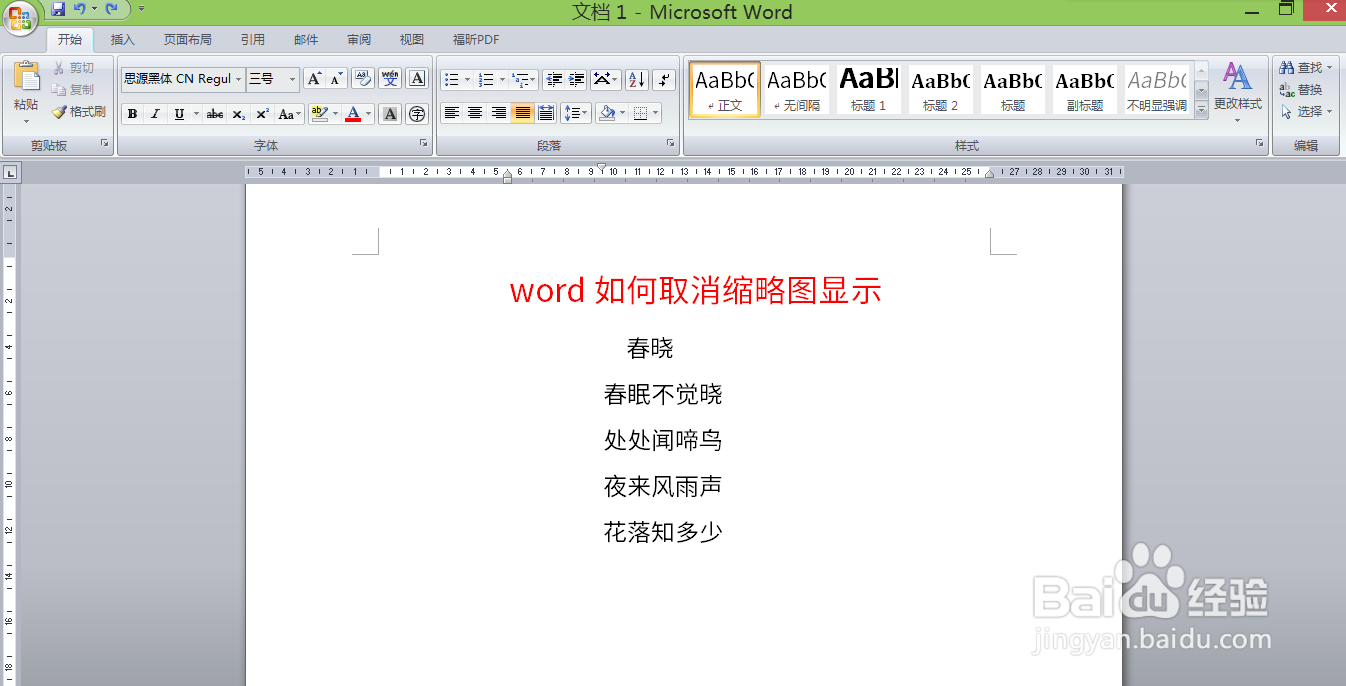This screenshot has height=686, width=1346.
Task: Apply red font color
Action: (x=353, y=114)
